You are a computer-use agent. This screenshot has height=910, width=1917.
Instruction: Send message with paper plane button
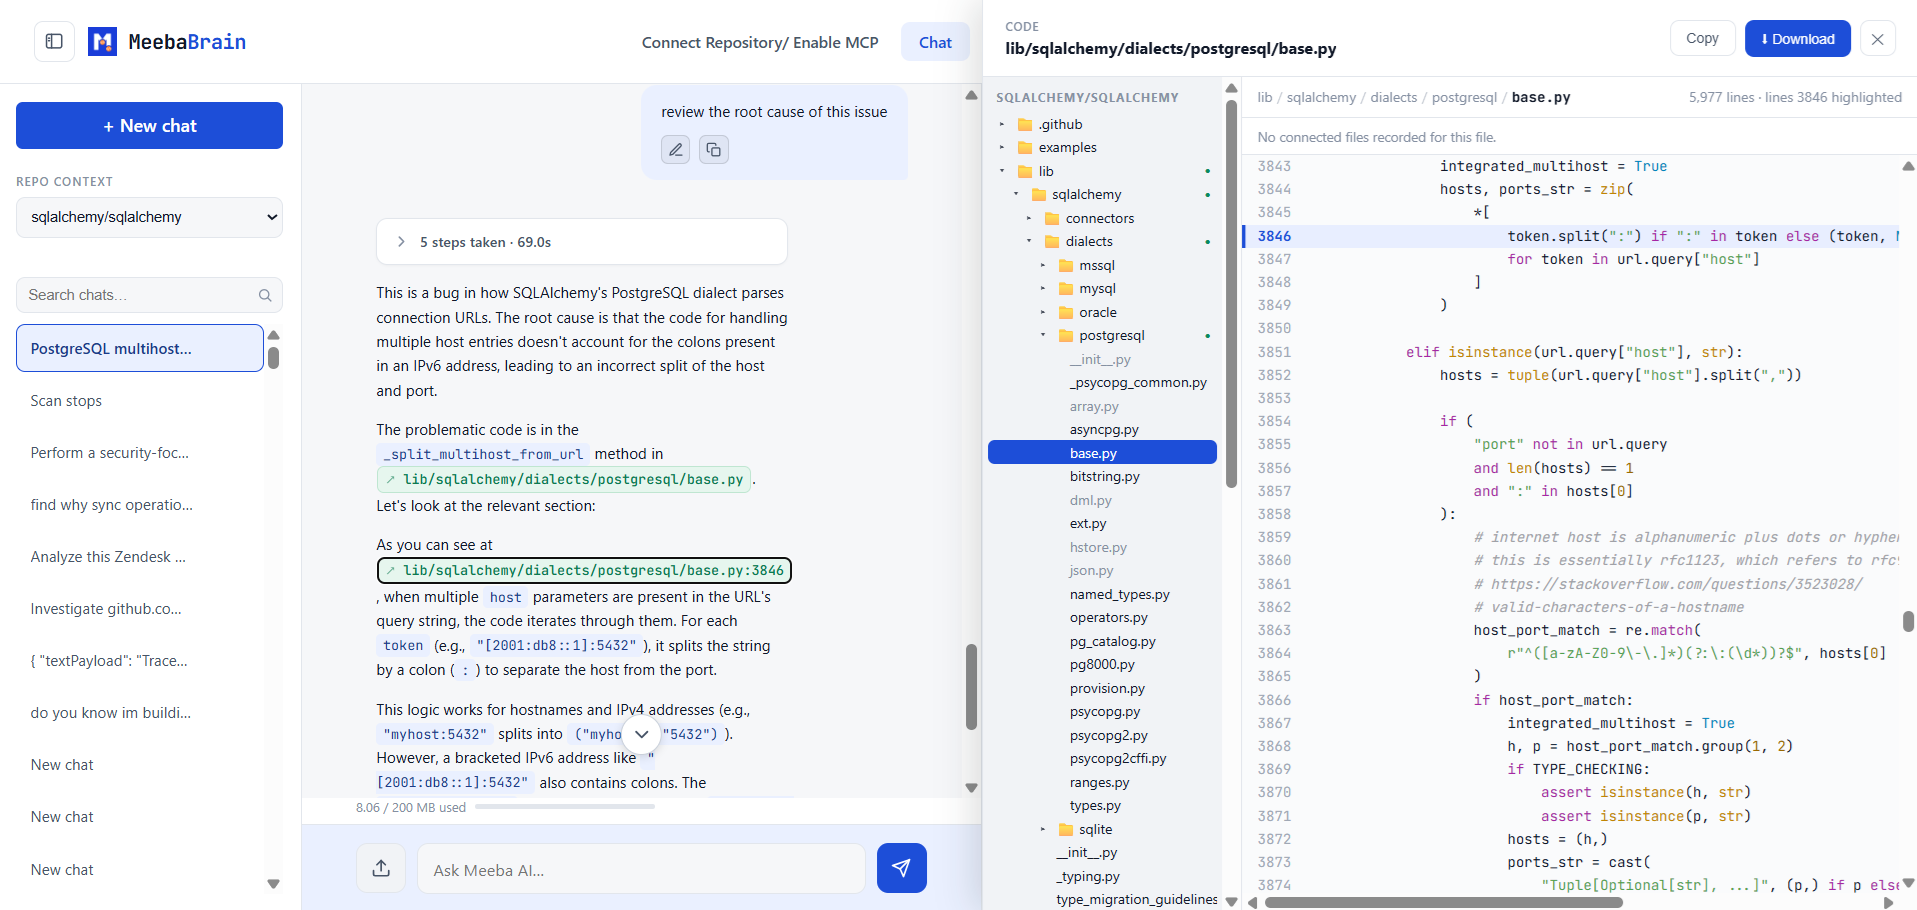pos(901,868)
